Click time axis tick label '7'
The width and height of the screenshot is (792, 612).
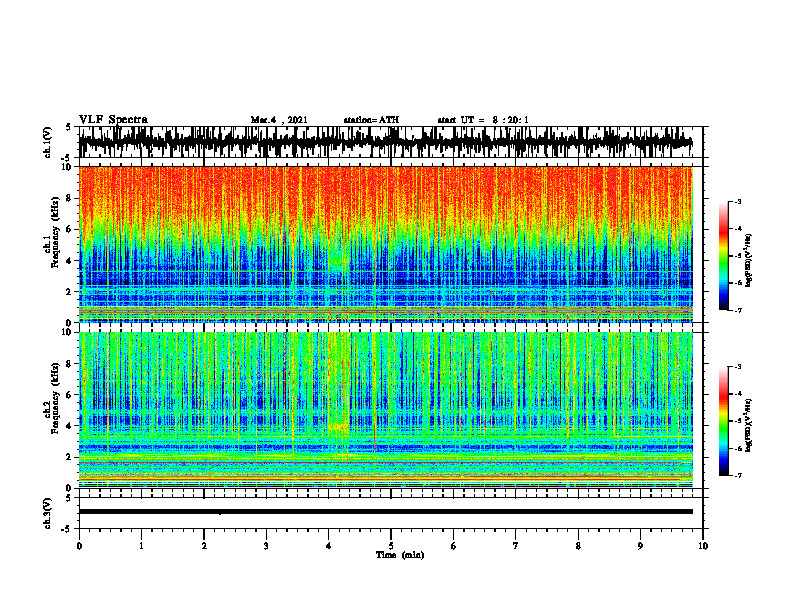point(516,546)
